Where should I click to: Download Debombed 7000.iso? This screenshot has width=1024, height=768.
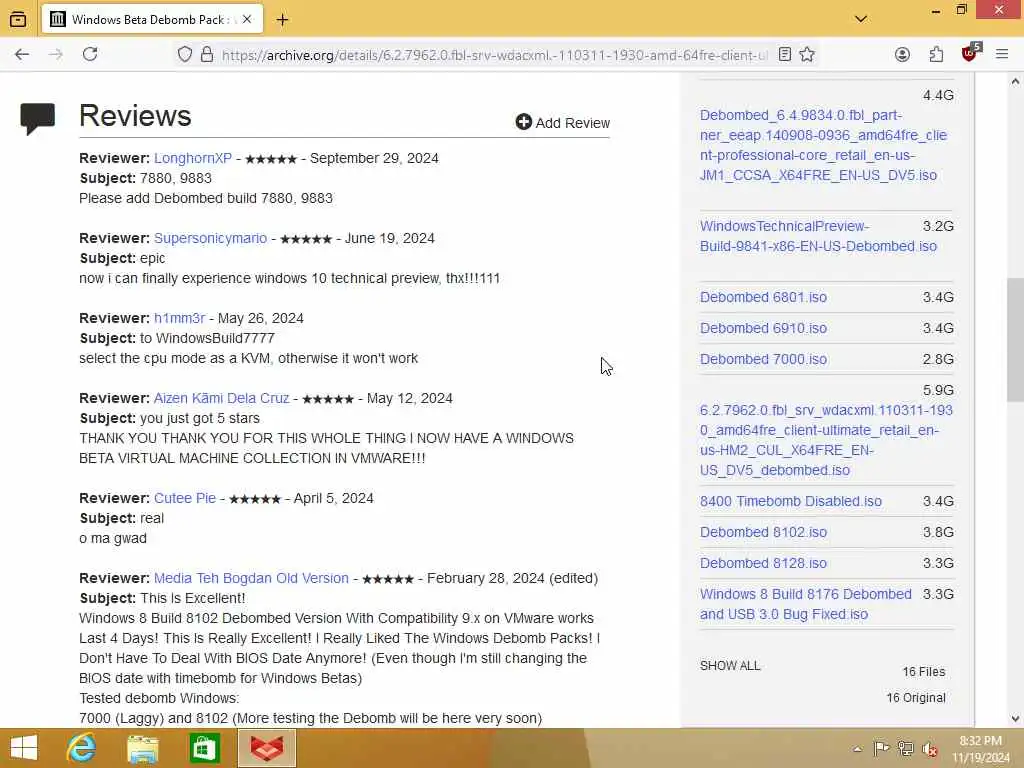[x=763, y=359]
